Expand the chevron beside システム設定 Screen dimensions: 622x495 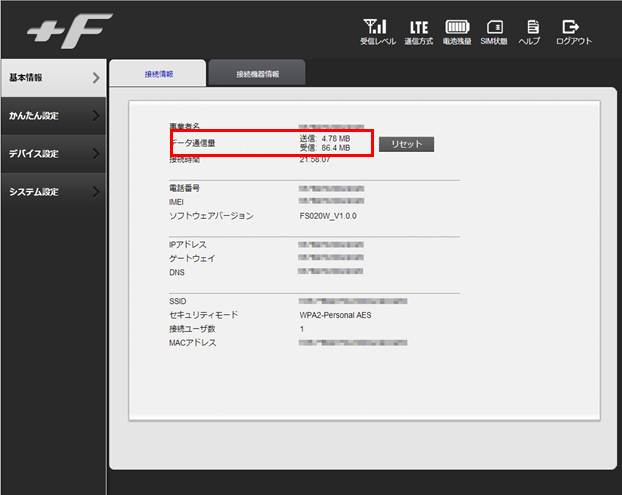96,192
